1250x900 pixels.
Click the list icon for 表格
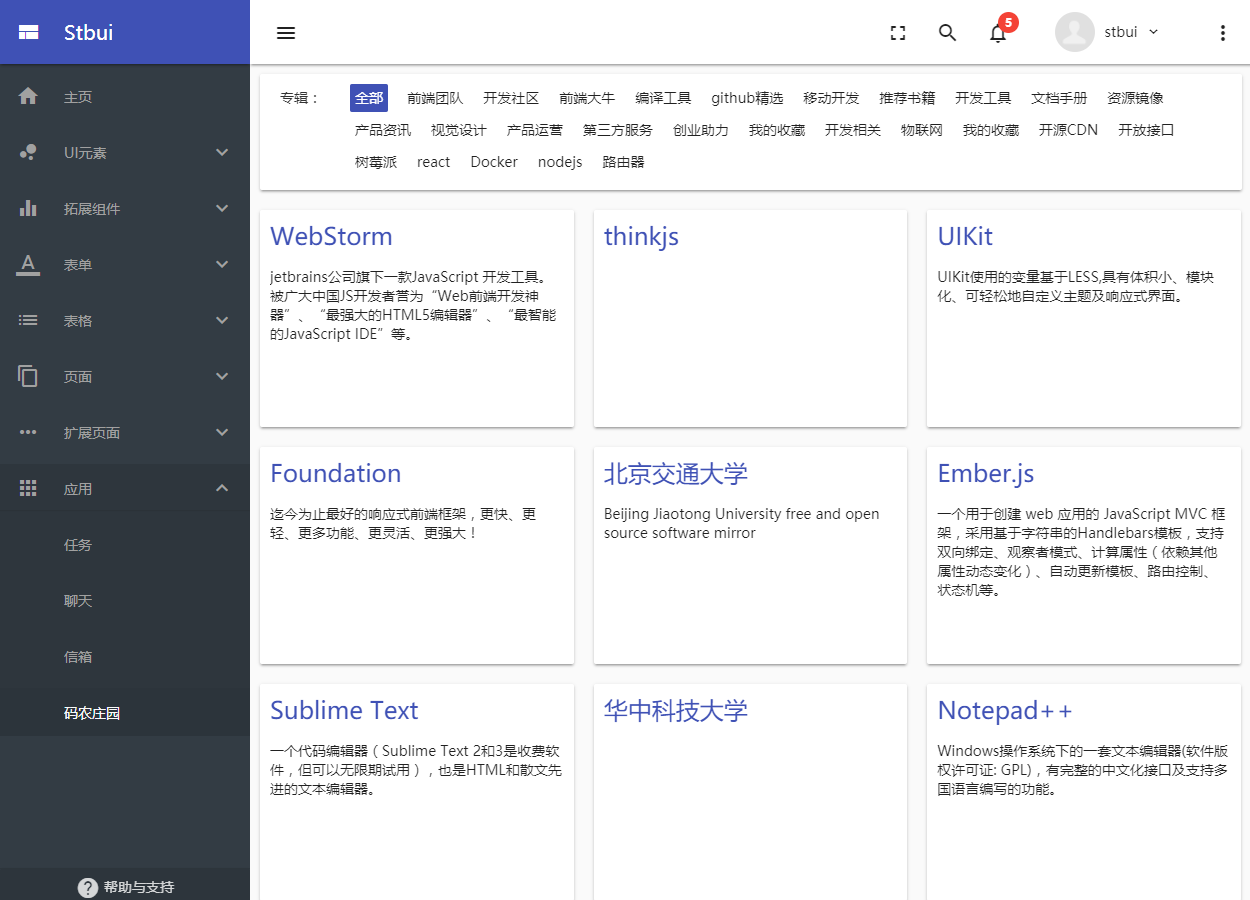coord(28,320)
